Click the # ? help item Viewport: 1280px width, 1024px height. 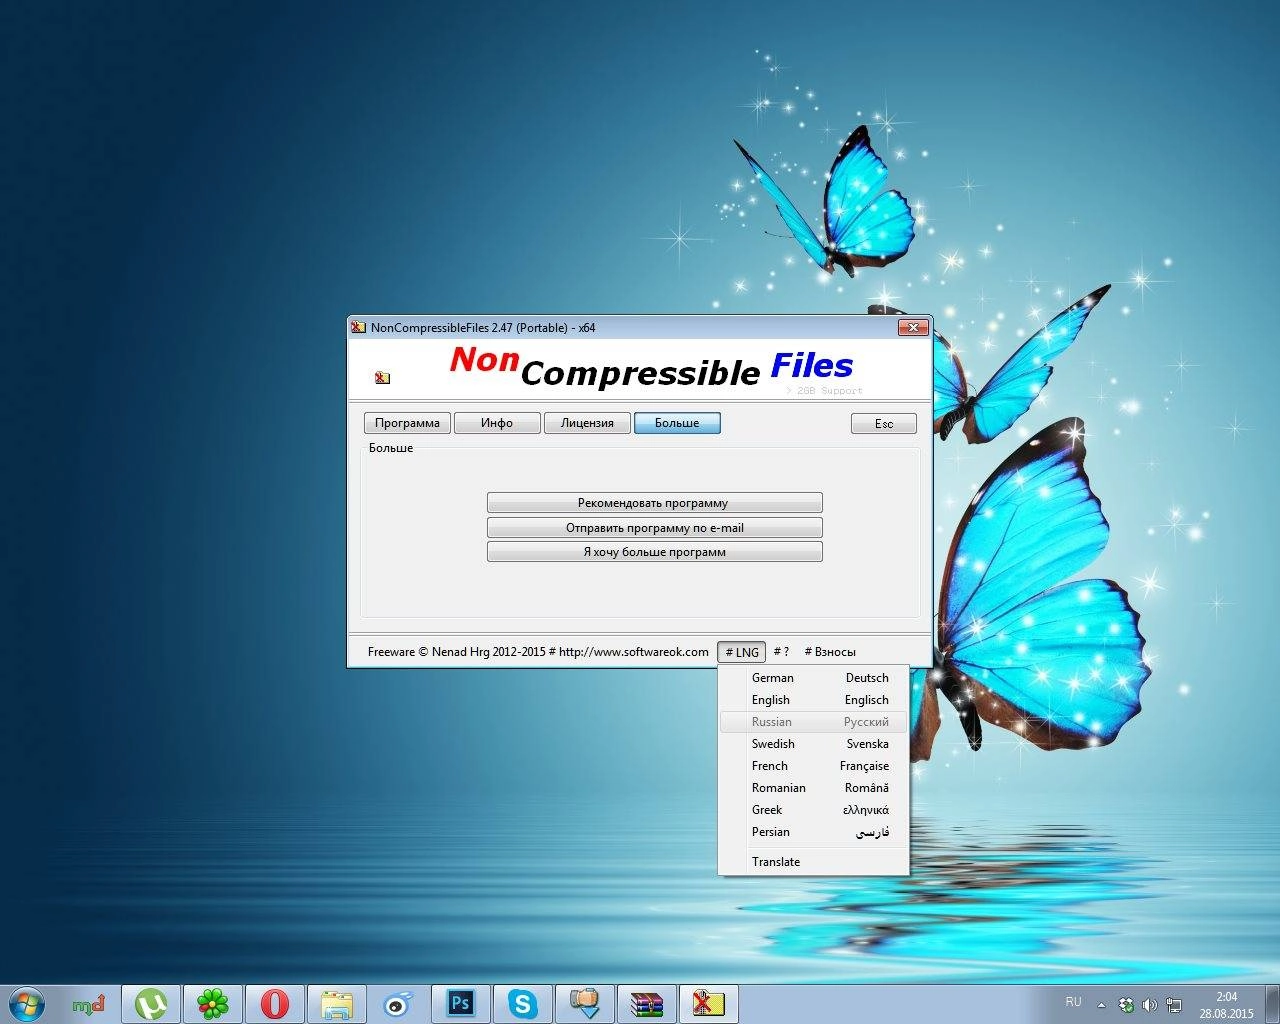(781, 652)
